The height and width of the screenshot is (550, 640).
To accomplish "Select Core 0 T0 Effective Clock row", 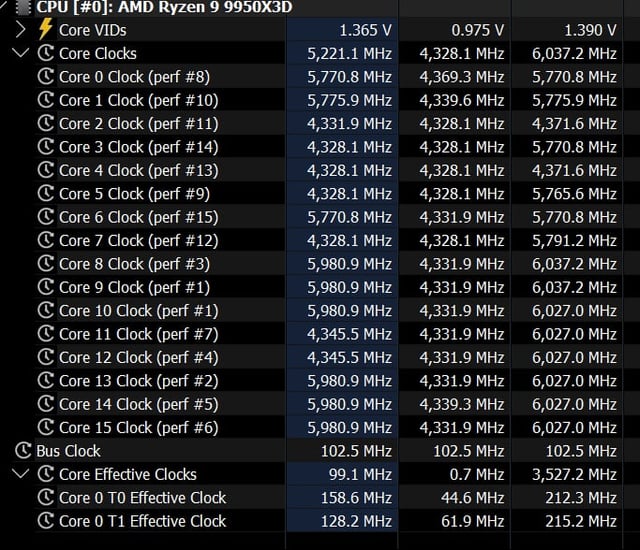I will pos(142,498).
